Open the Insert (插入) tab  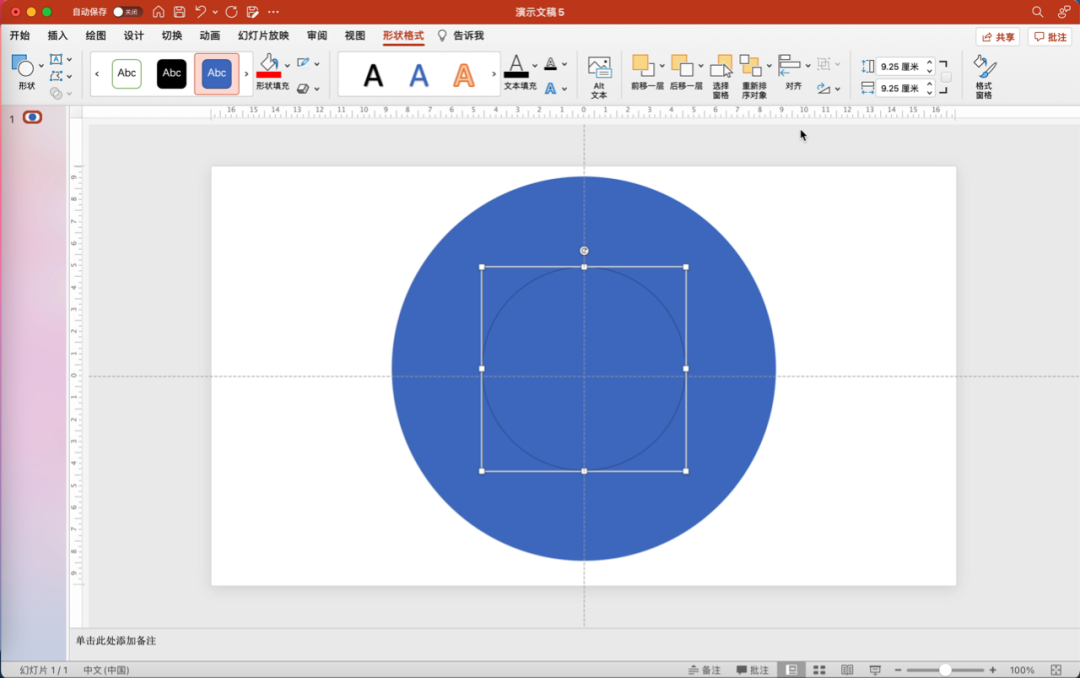58,36
